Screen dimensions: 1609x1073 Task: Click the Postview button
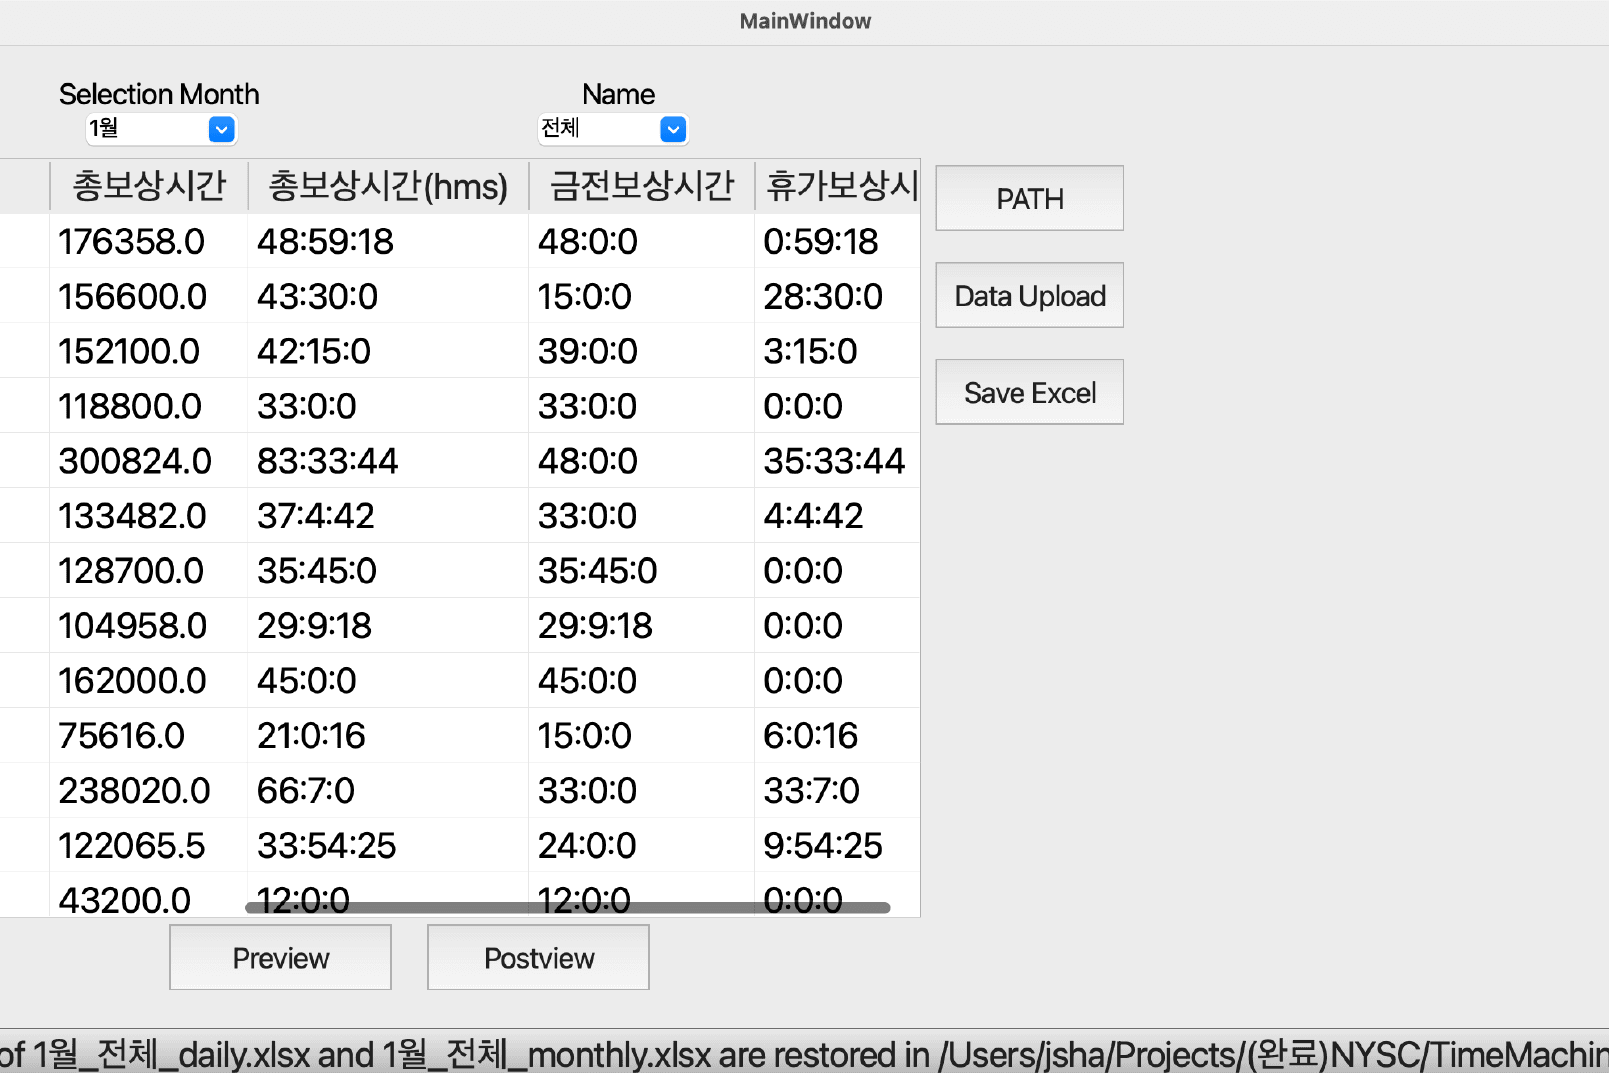538,957
